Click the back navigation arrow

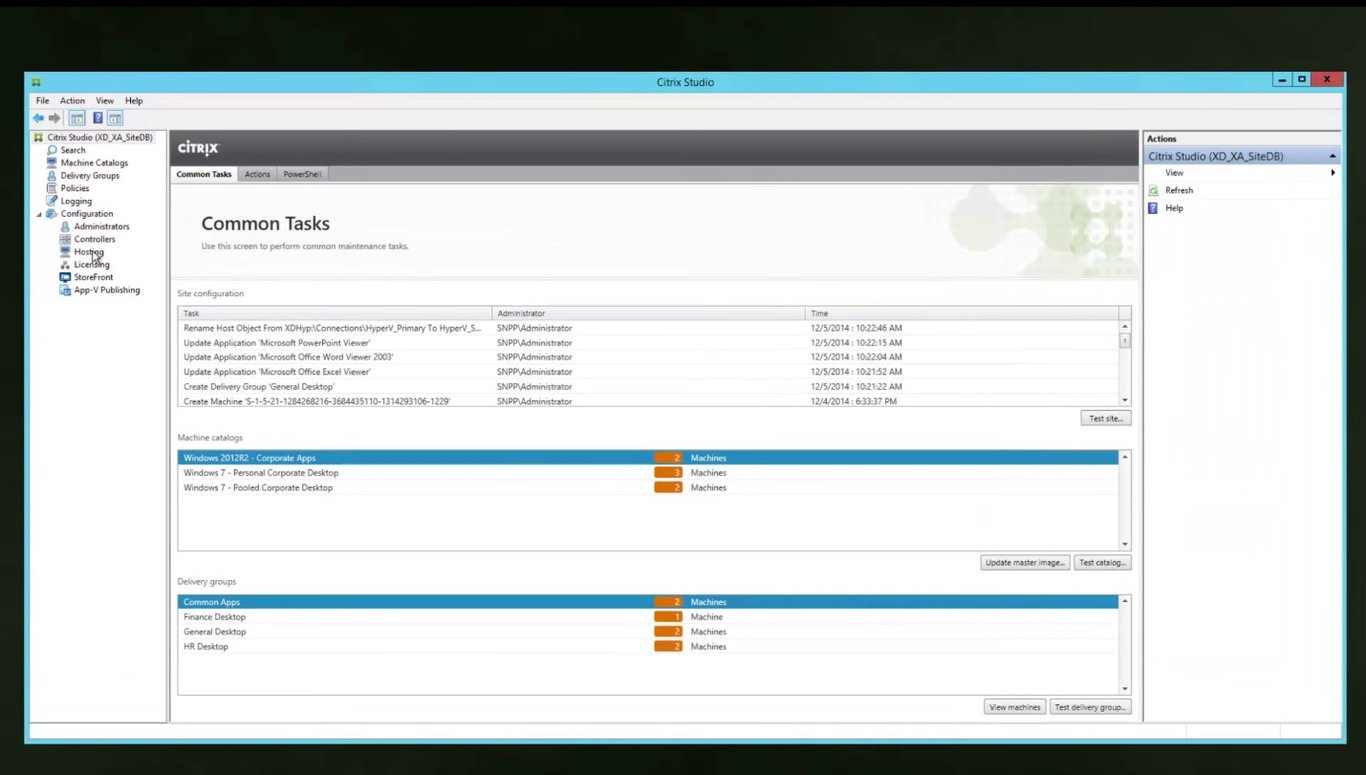38,118
